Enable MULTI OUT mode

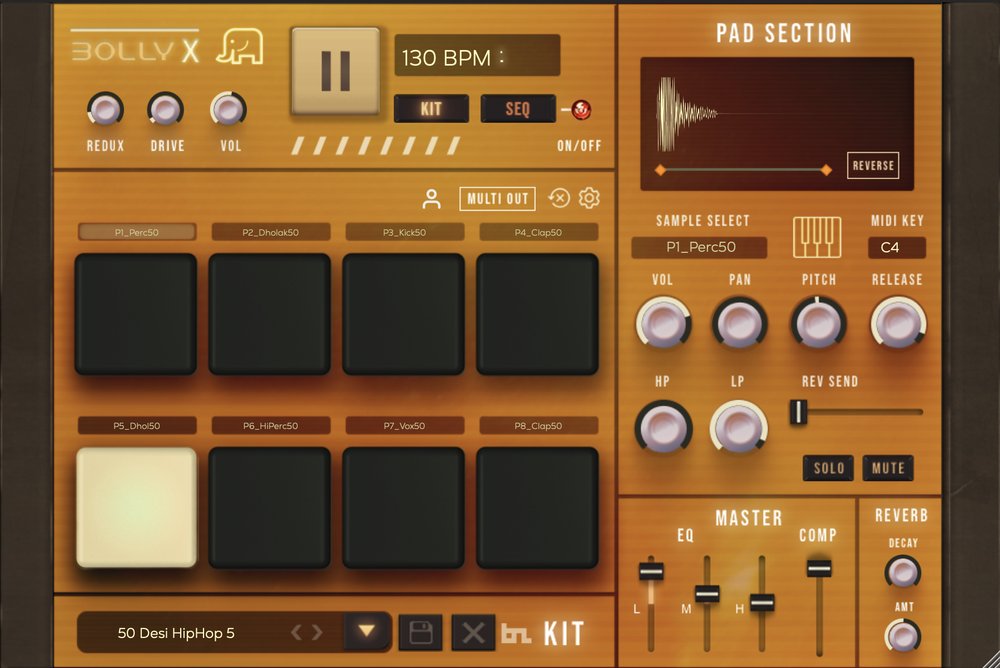(496, 198)
